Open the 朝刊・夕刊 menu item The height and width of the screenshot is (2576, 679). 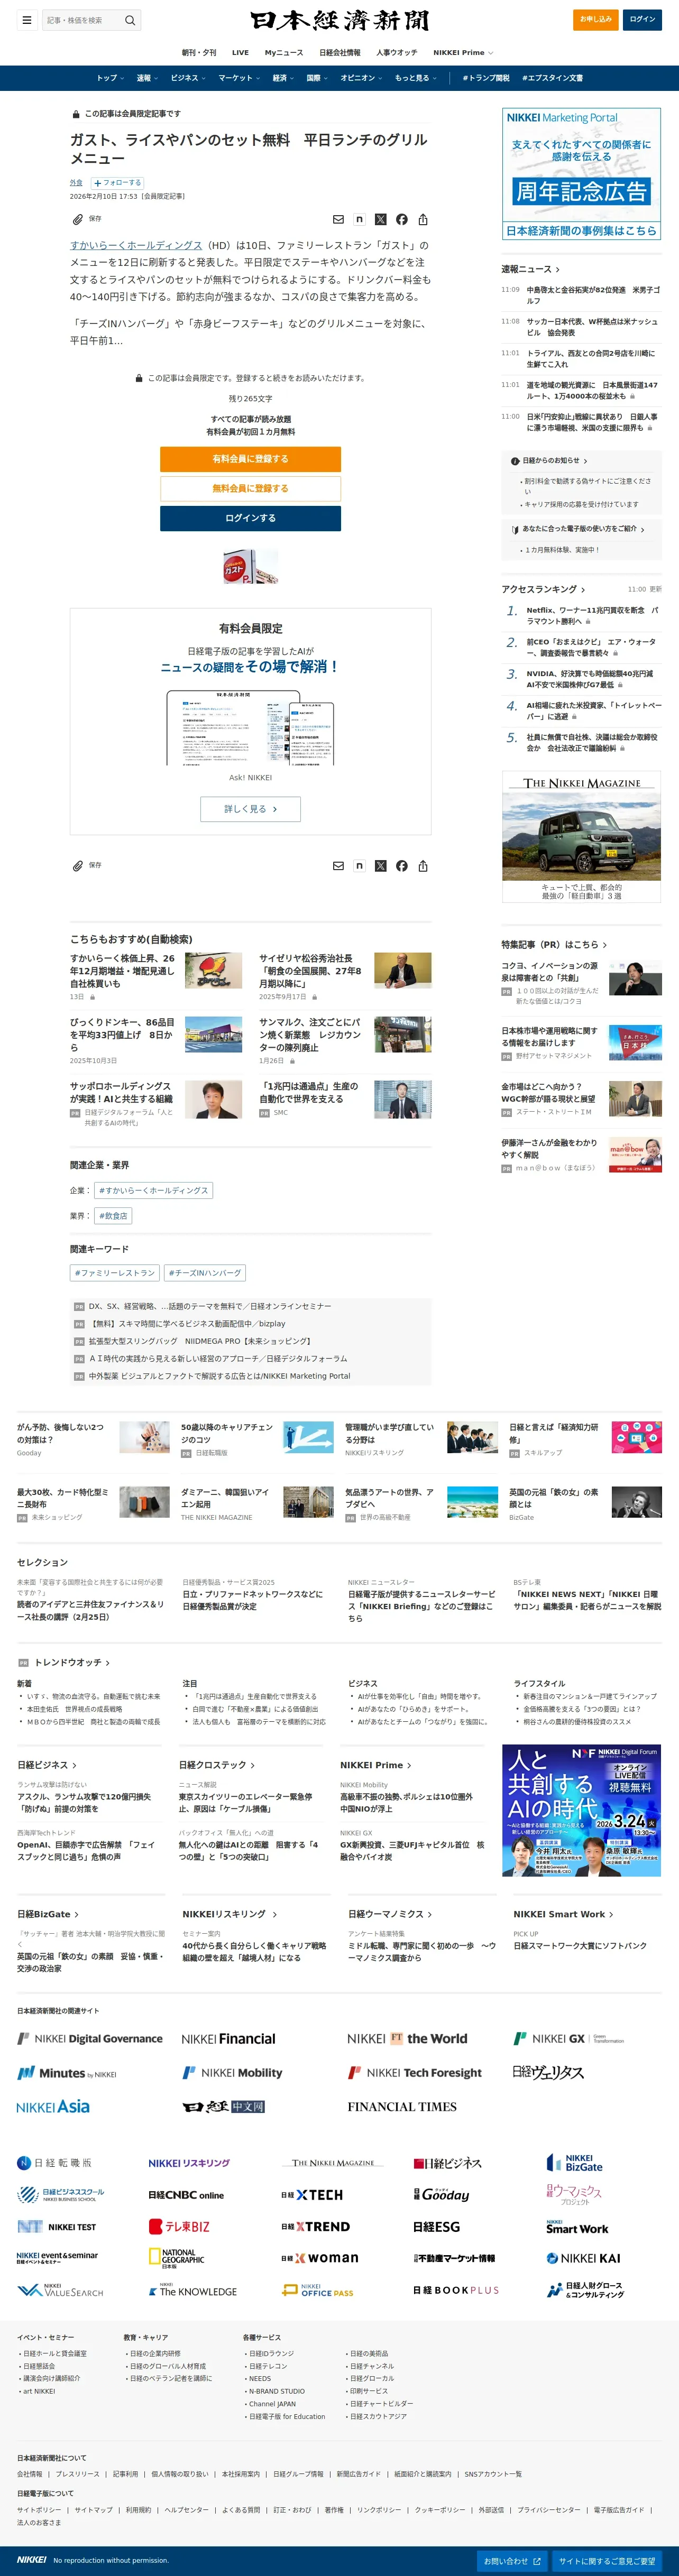198,52
